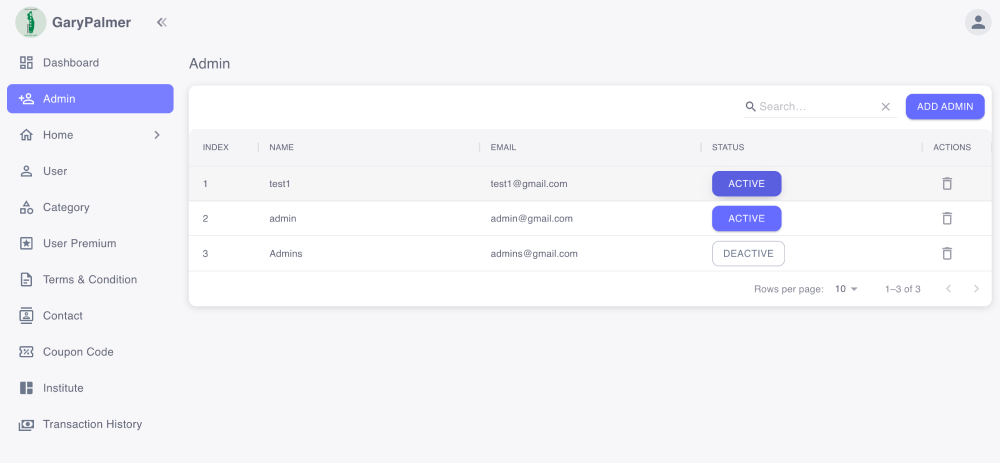Clear the search field with X icon
The image size is (1000, 463).
tap(885, 107)
